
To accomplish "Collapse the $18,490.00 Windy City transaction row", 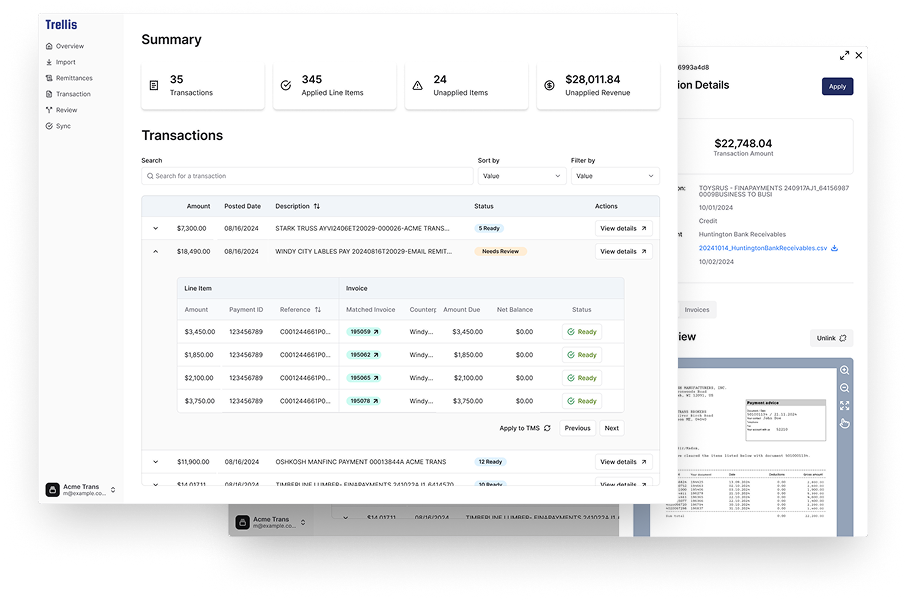I will tap(155, 252).
